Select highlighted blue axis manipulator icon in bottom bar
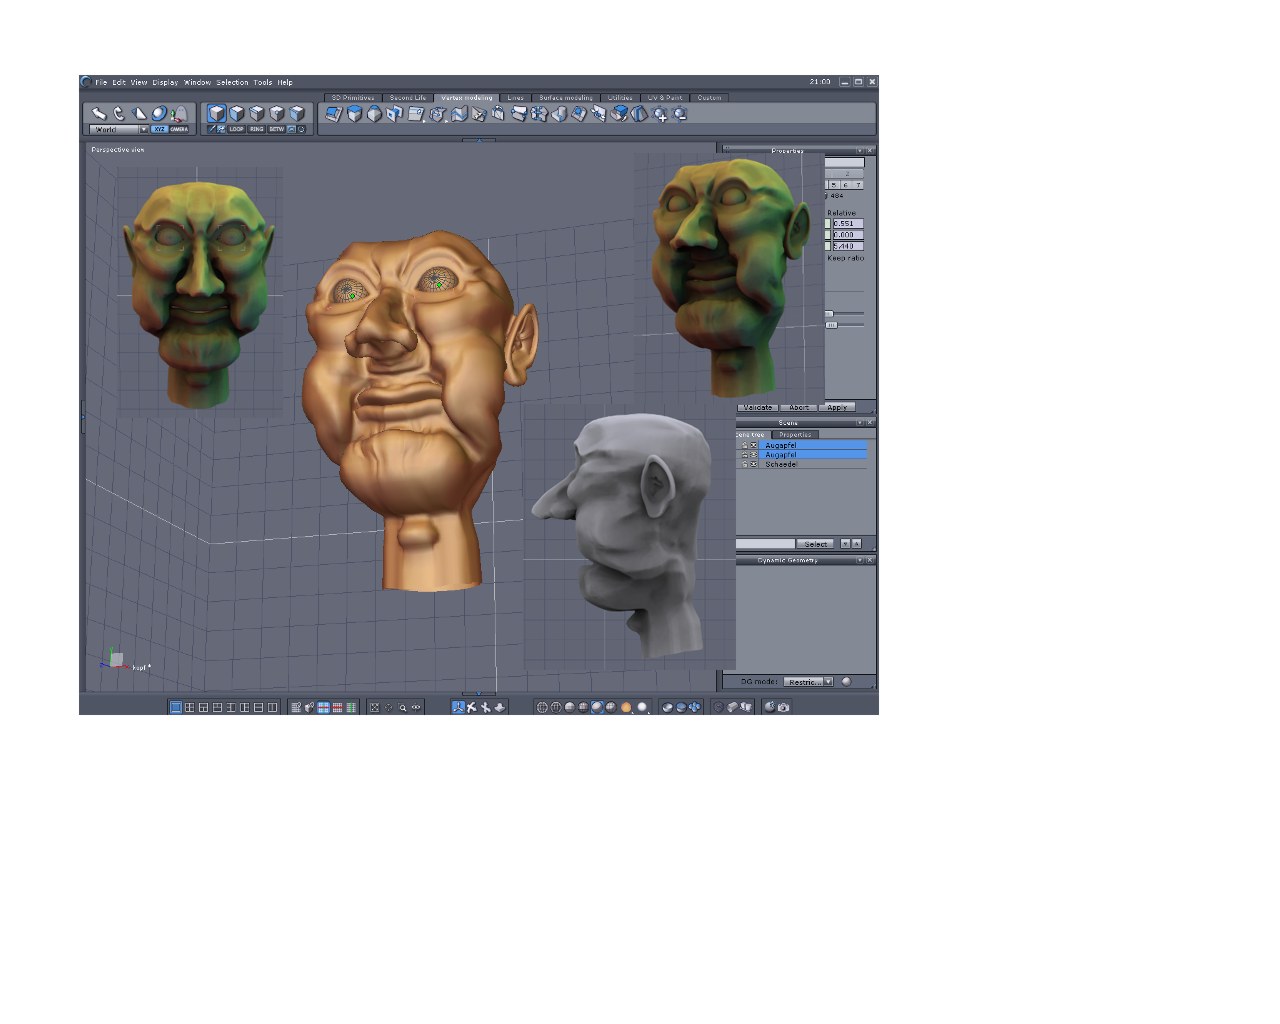The height and width of the screenshot is (1024, 1280). point(458,707)
